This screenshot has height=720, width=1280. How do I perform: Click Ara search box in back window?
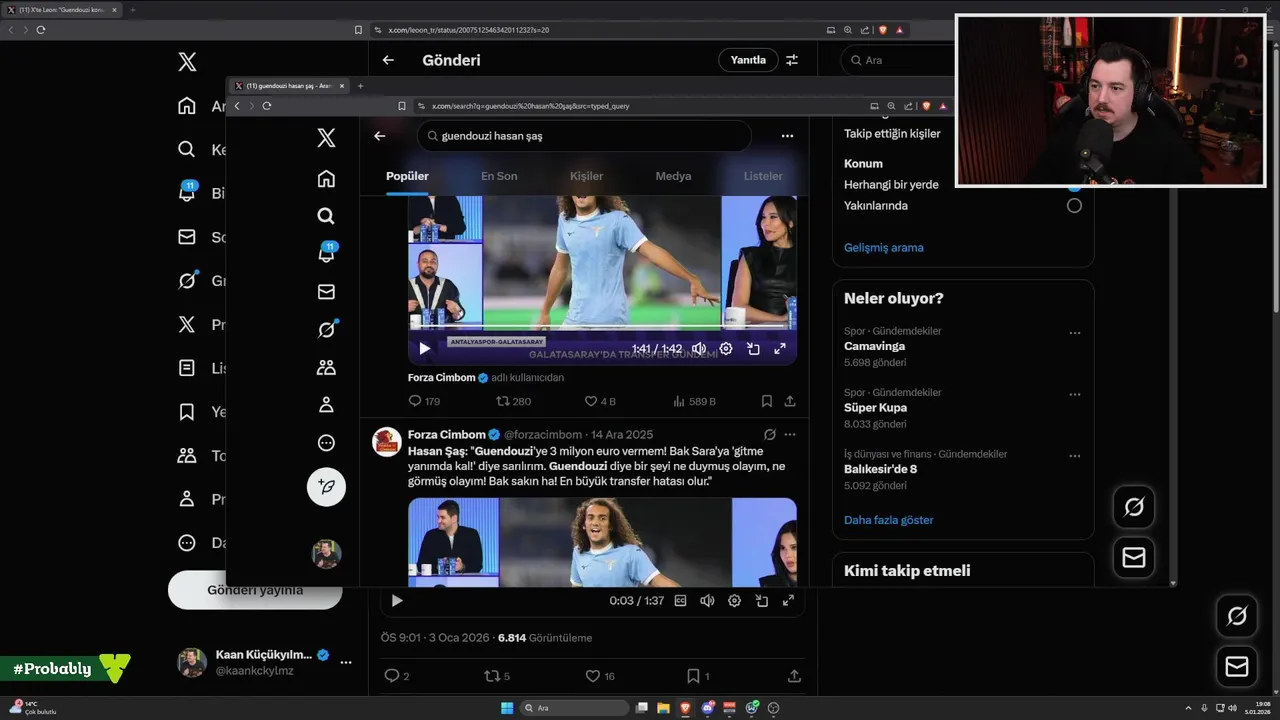pos(897,60)
